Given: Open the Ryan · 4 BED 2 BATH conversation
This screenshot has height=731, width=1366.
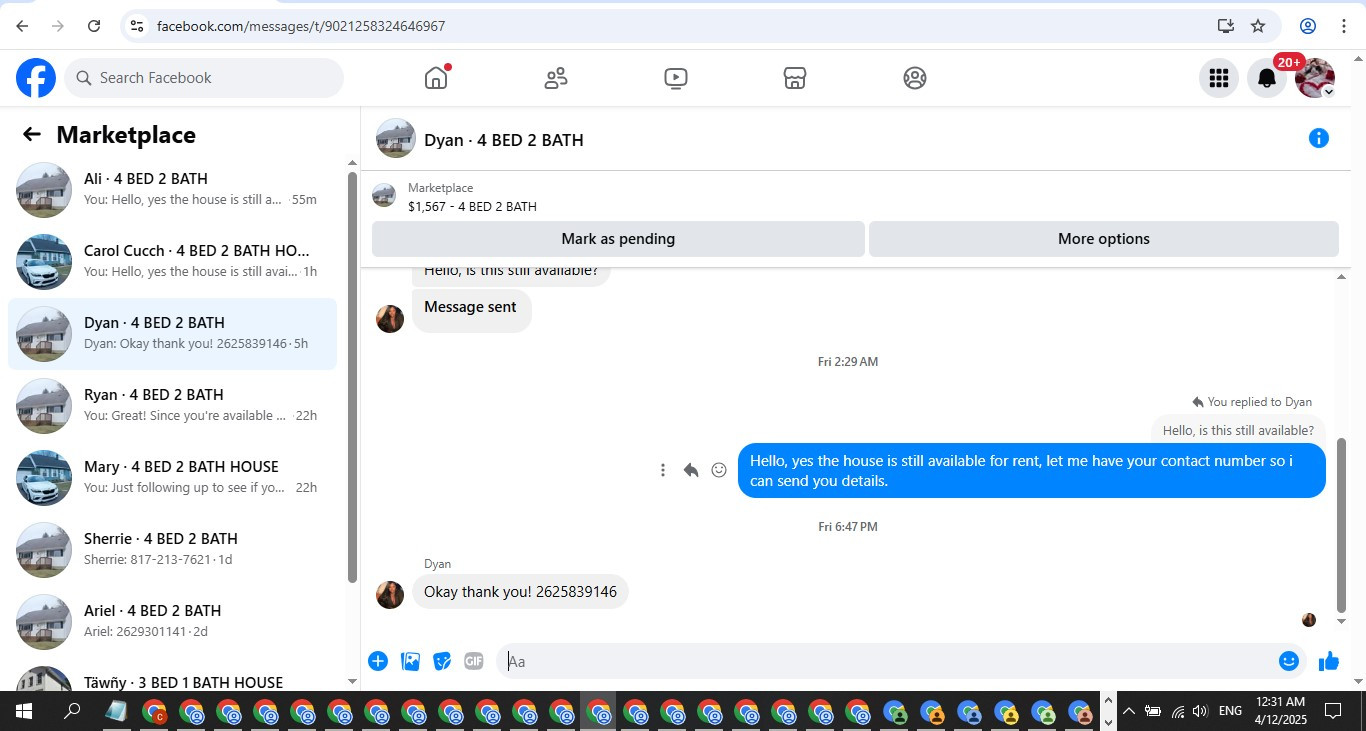Looking at the screenshot, I should point(172,405).
